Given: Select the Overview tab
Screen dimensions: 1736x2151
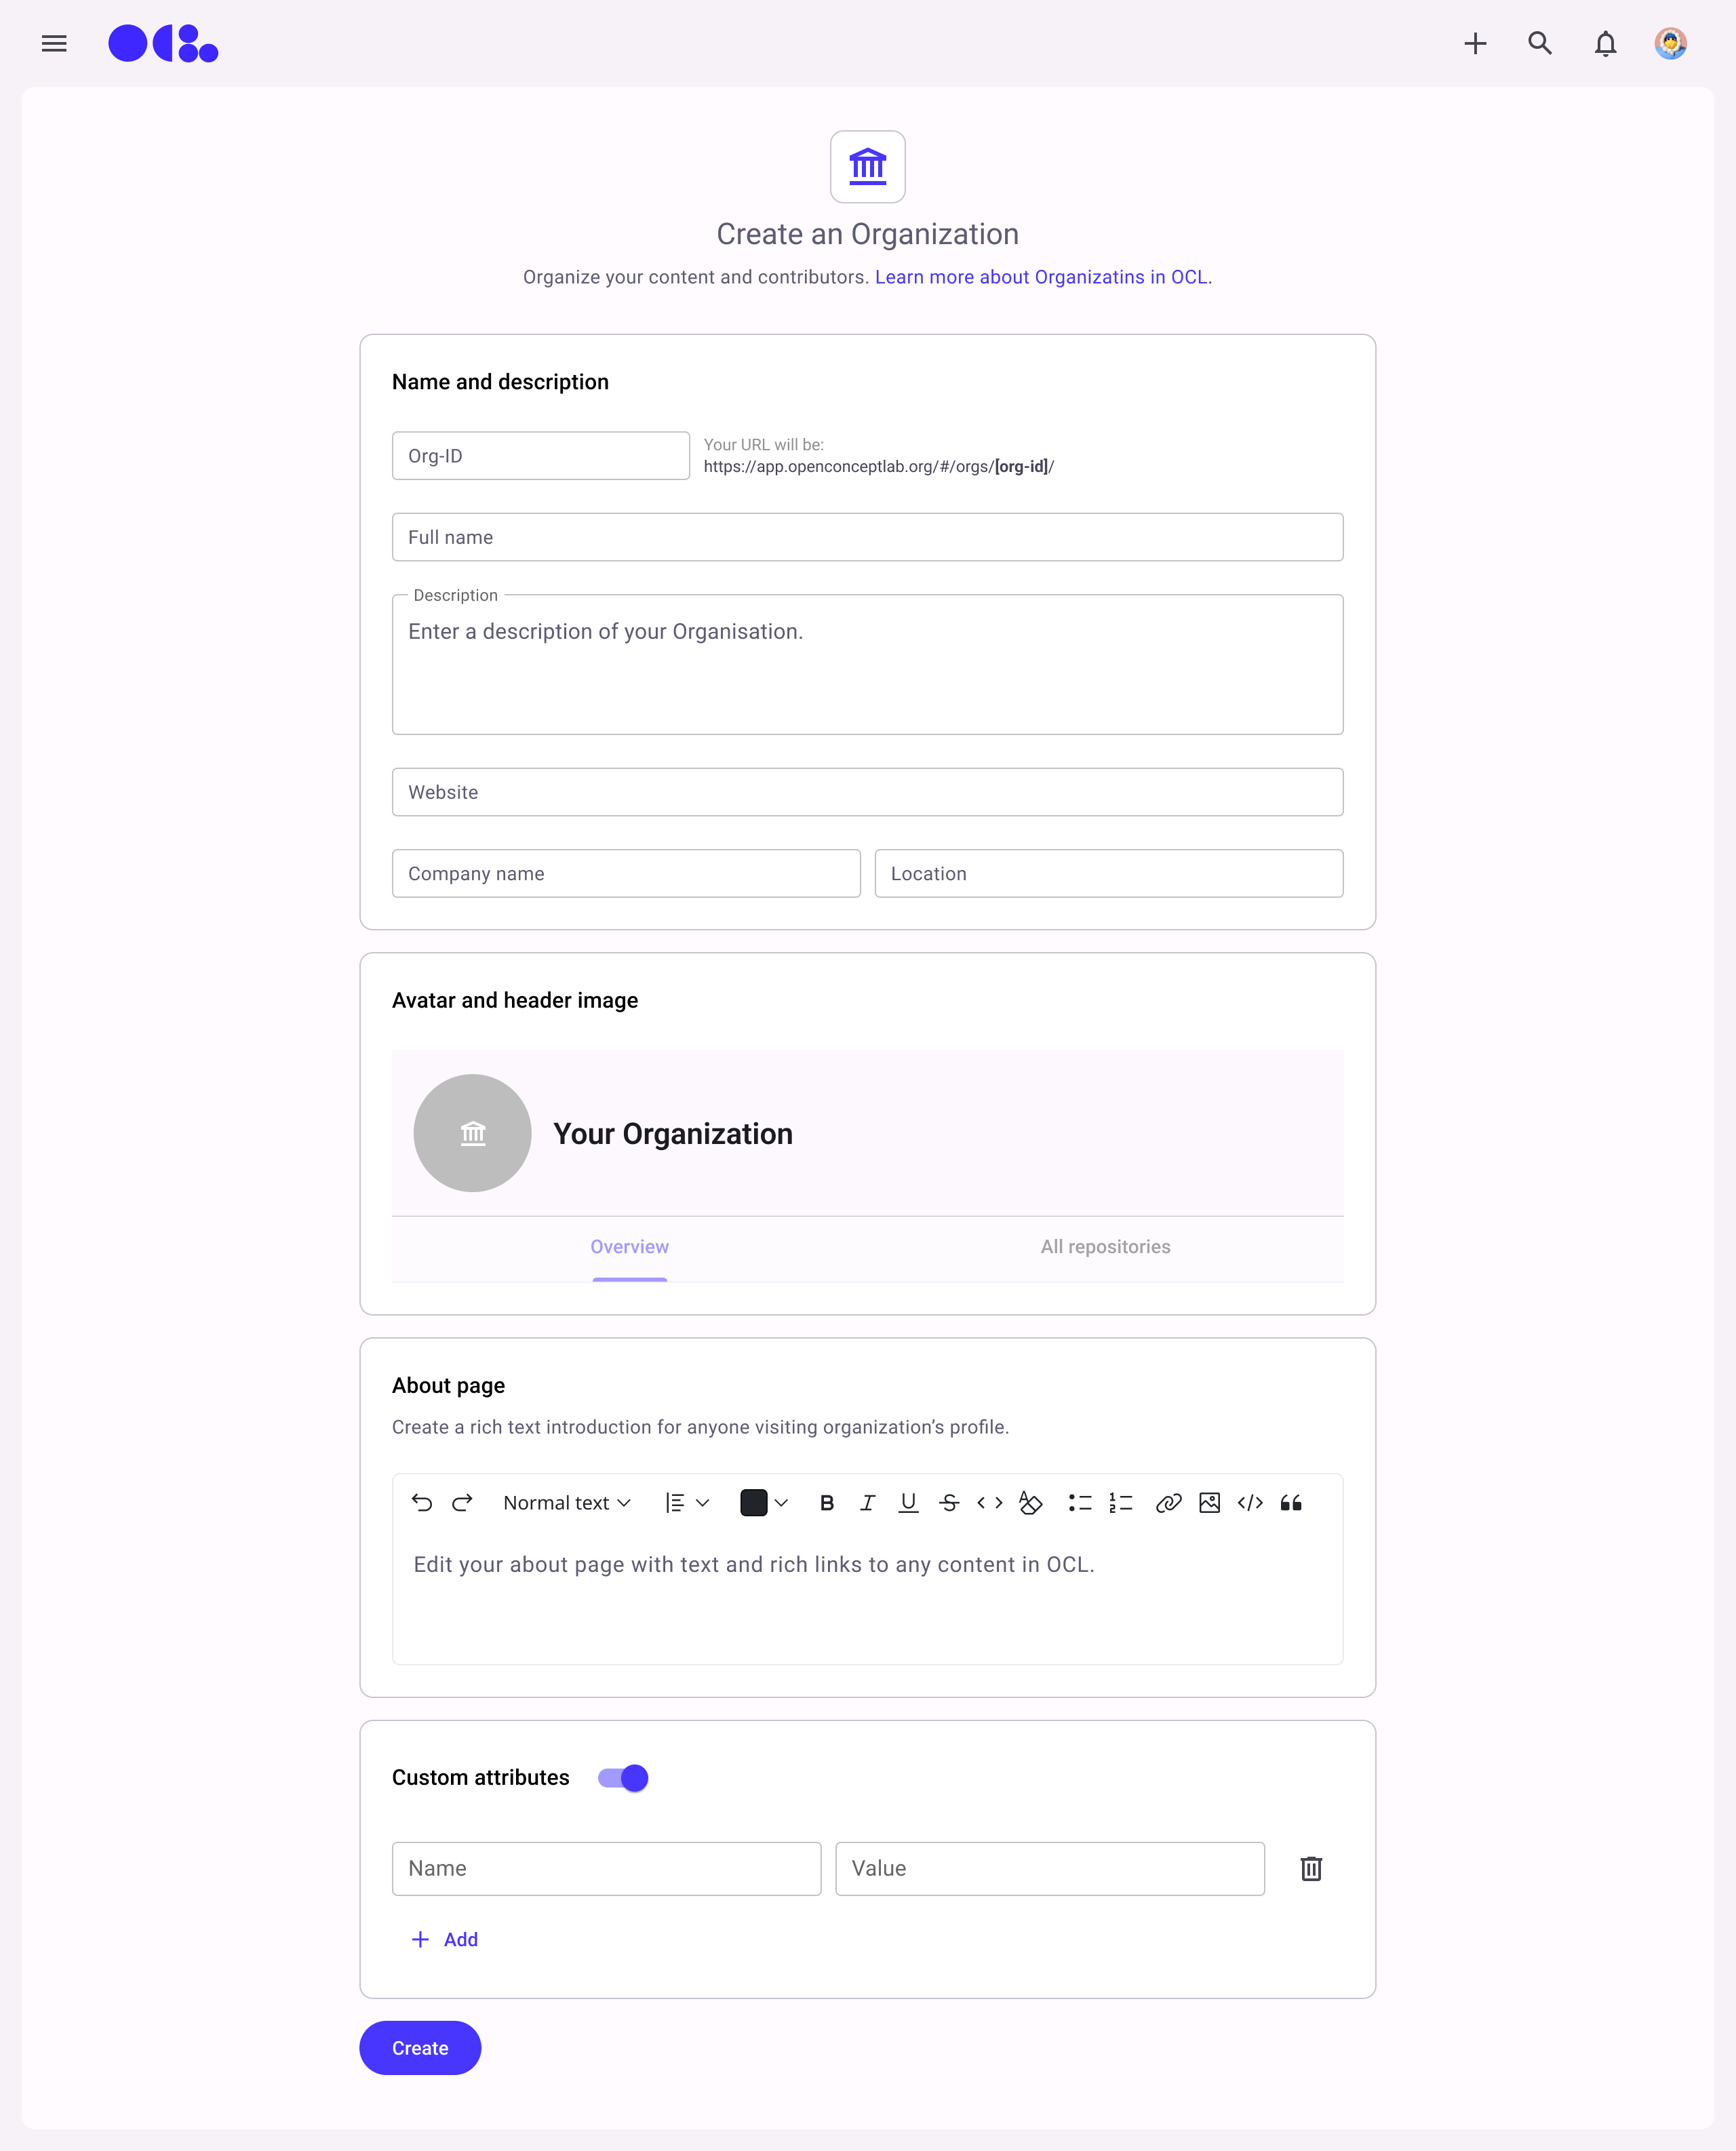Looking at the screenshot, I should click(x=629, y=1247).
